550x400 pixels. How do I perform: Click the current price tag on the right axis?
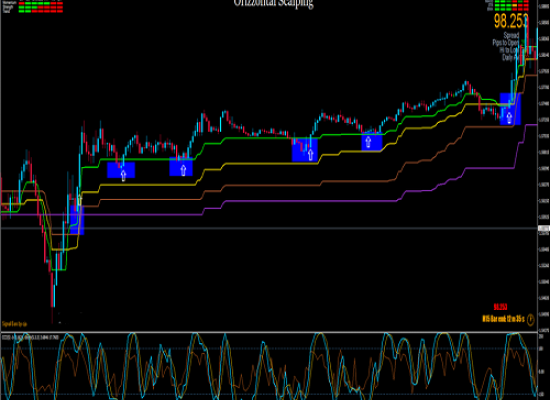click(544, 228)
